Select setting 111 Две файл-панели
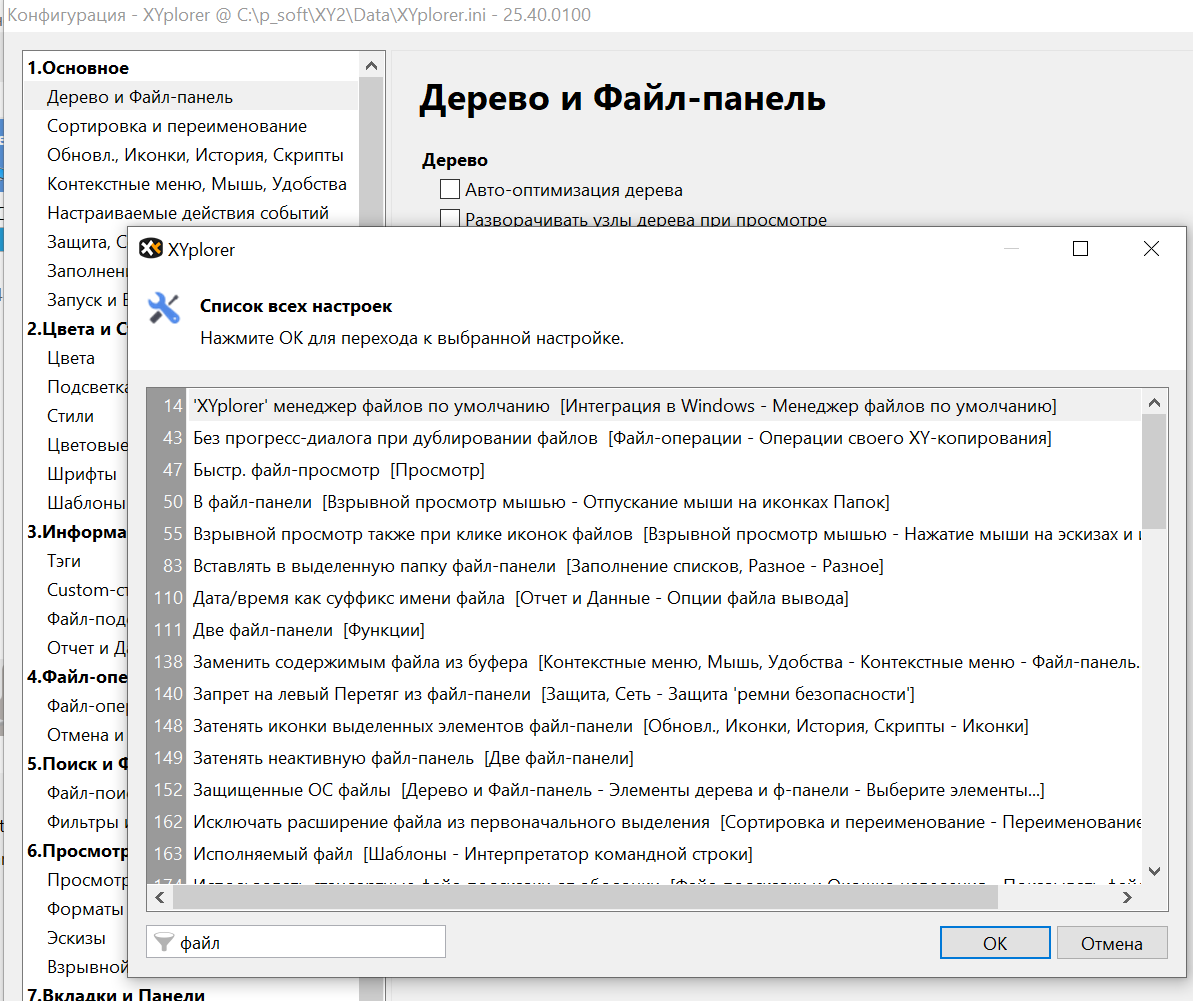This screenshot has height=1001, width=1193. (x=308, y=630)
